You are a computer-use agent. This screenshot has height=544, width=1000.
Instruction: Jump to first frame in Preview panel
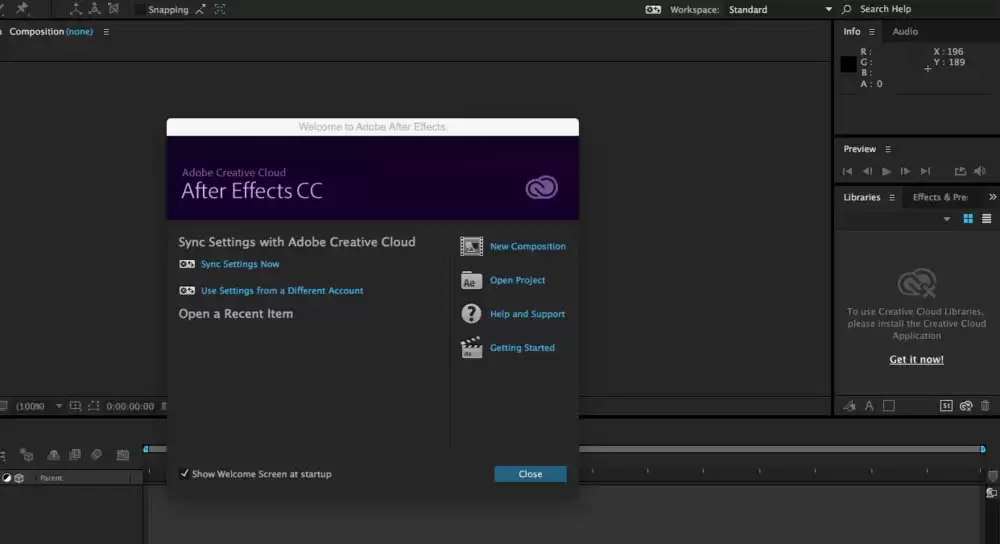(x=848, y=172)
